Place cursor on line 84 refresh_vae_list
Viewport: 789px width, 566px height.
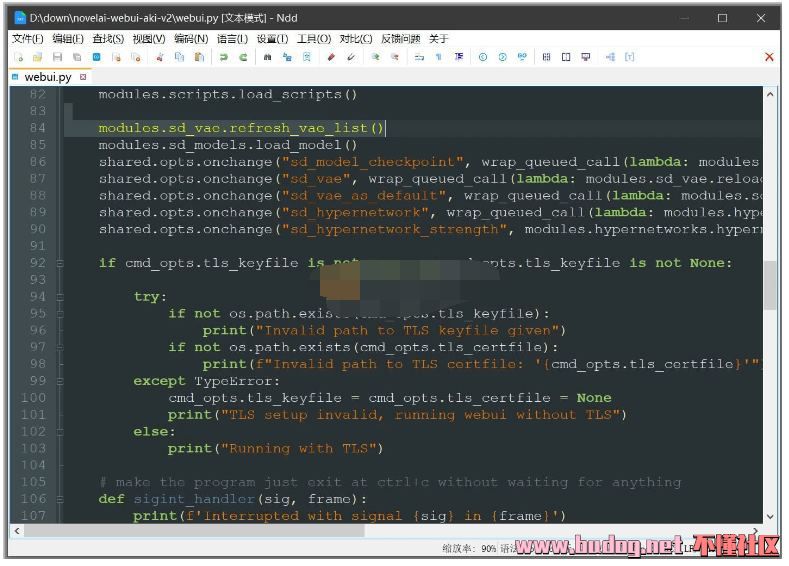(x=300, y=128)
